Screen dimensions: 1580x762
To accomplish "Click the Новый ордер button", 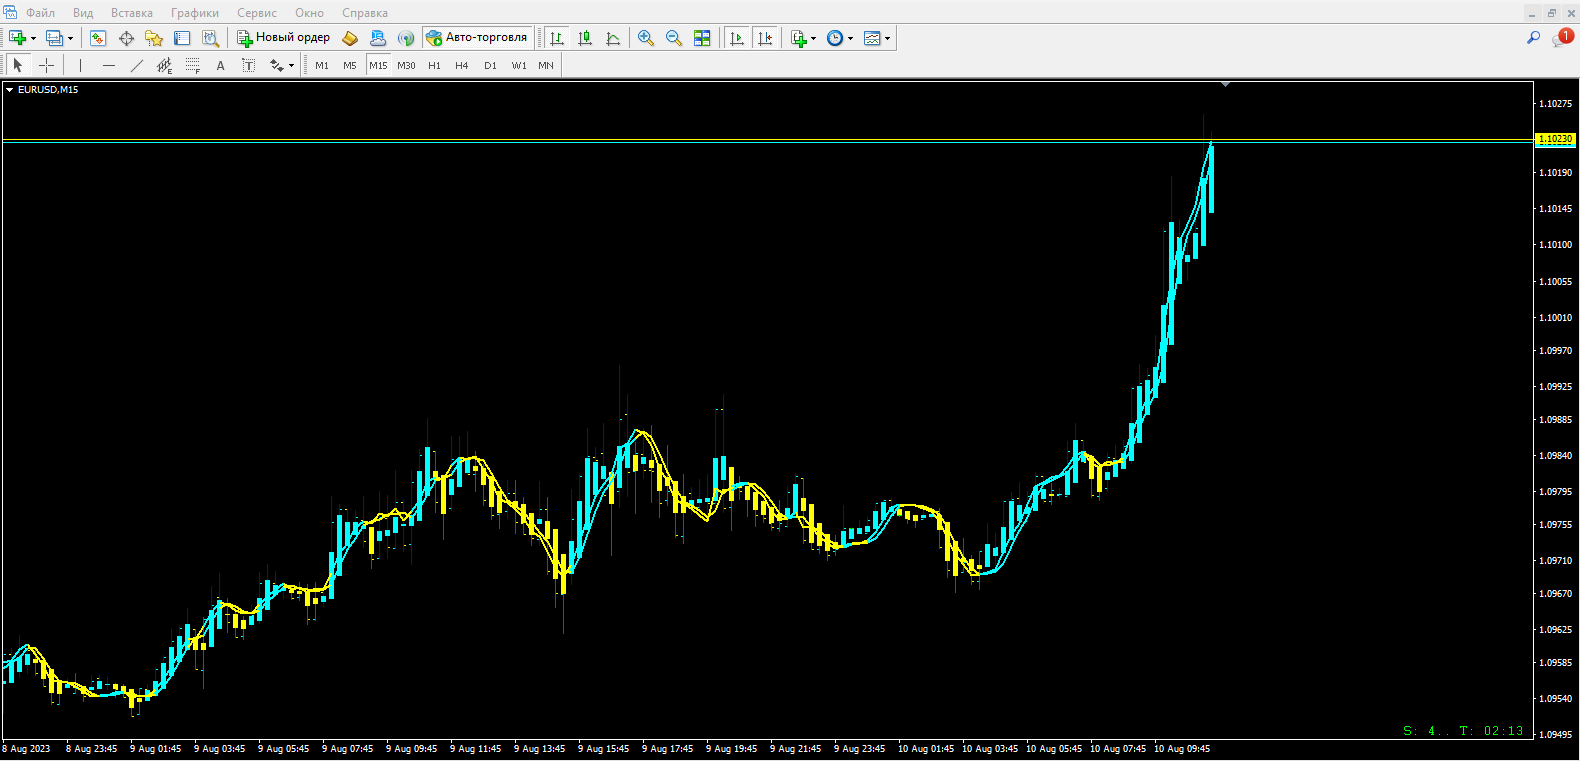I will [283, 38].
